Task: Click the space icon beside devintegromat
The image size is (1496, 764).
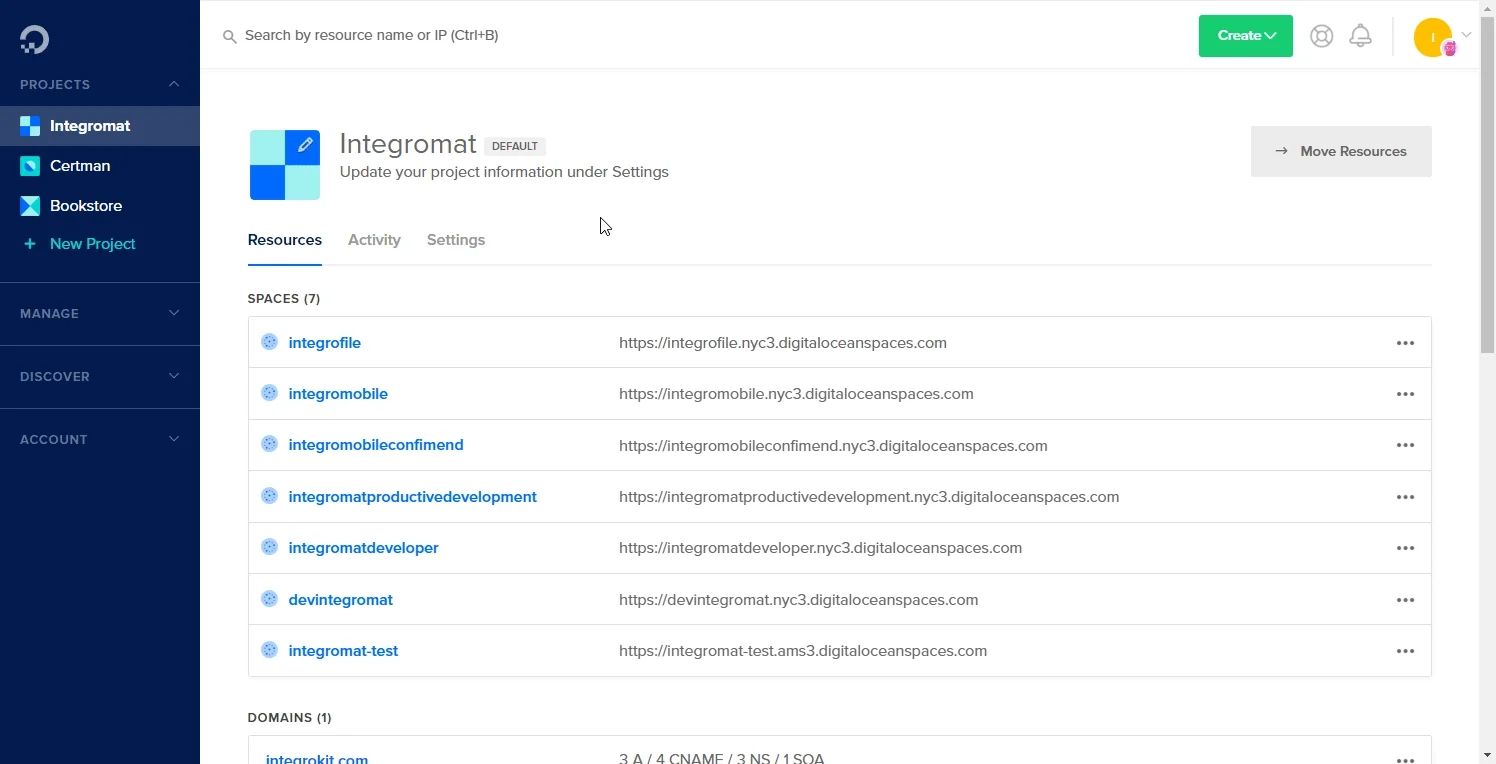Action: click(269, 599)
